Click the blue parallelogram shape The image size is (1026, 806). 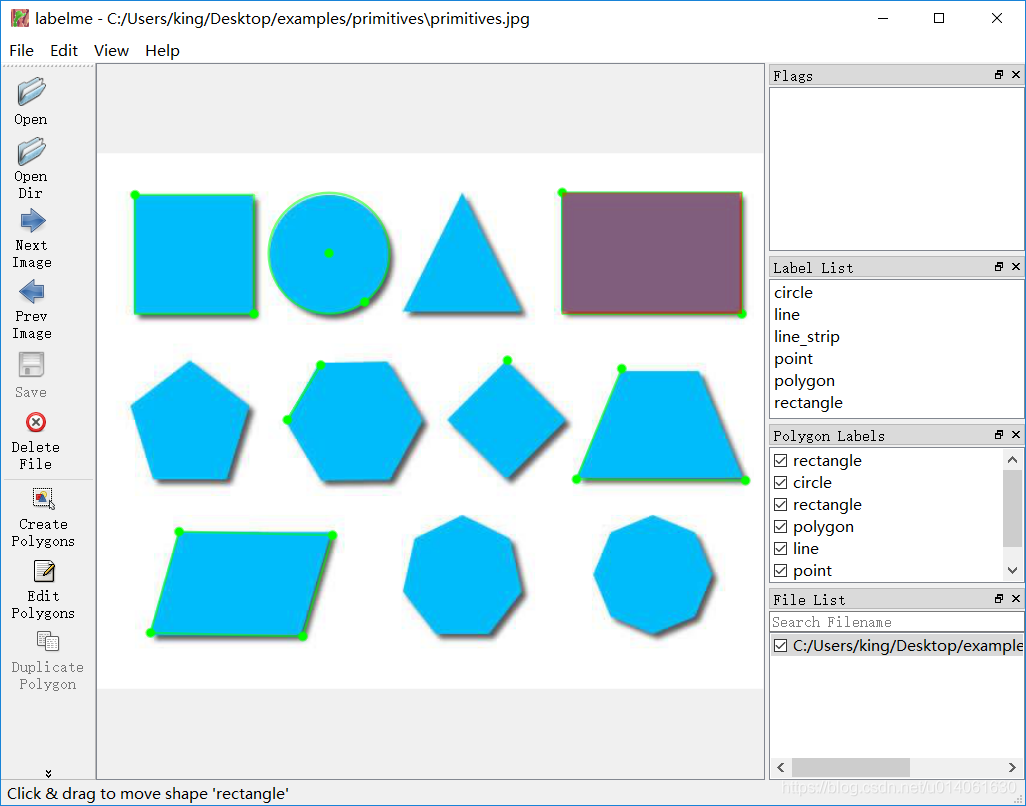(241, 584)
